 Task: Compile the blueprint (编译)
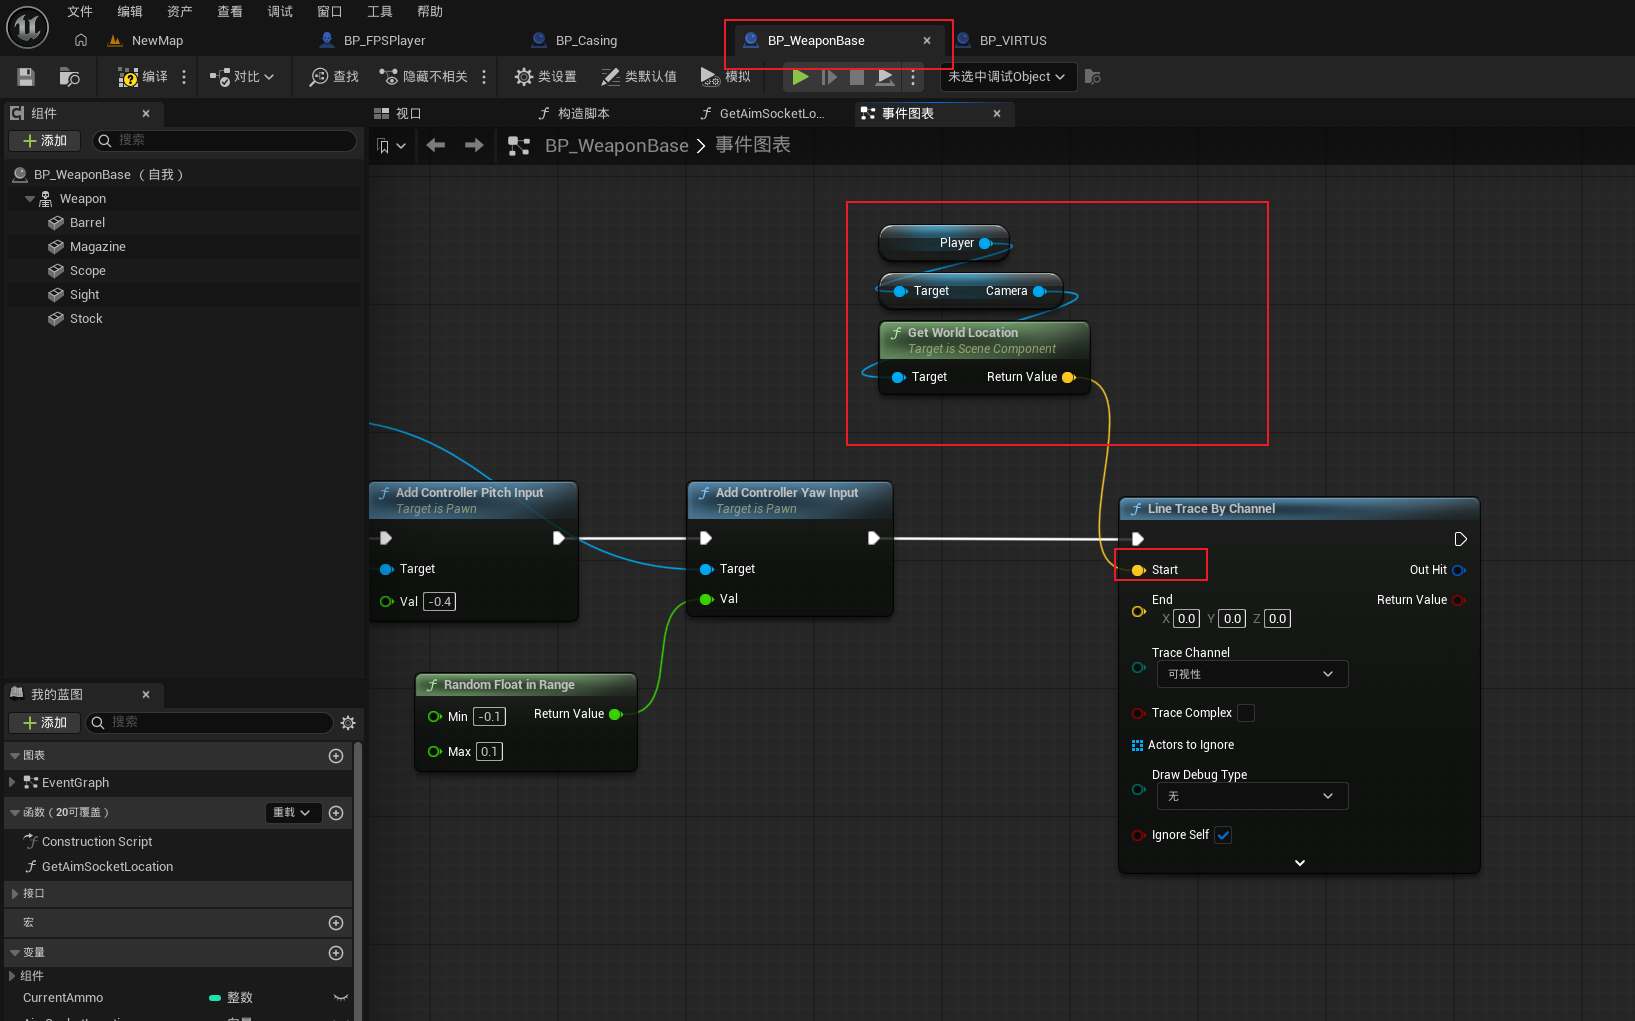(x=143, y=77)
